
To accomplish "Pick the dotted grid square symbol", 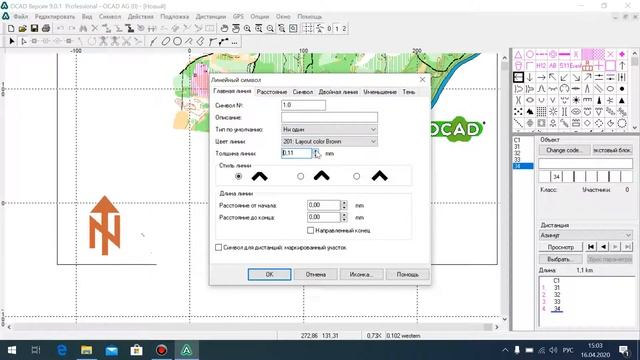I will tap(541, 111).
